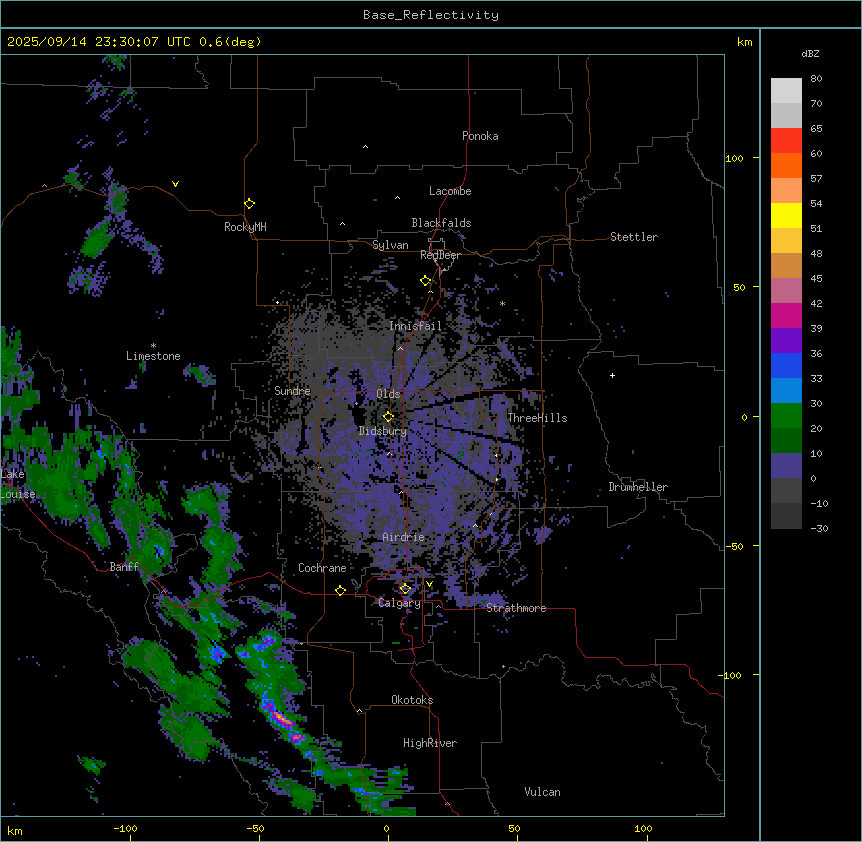The image size is (862, 842).
Task: Click the Olds city label
Action: tap(388, 394)
